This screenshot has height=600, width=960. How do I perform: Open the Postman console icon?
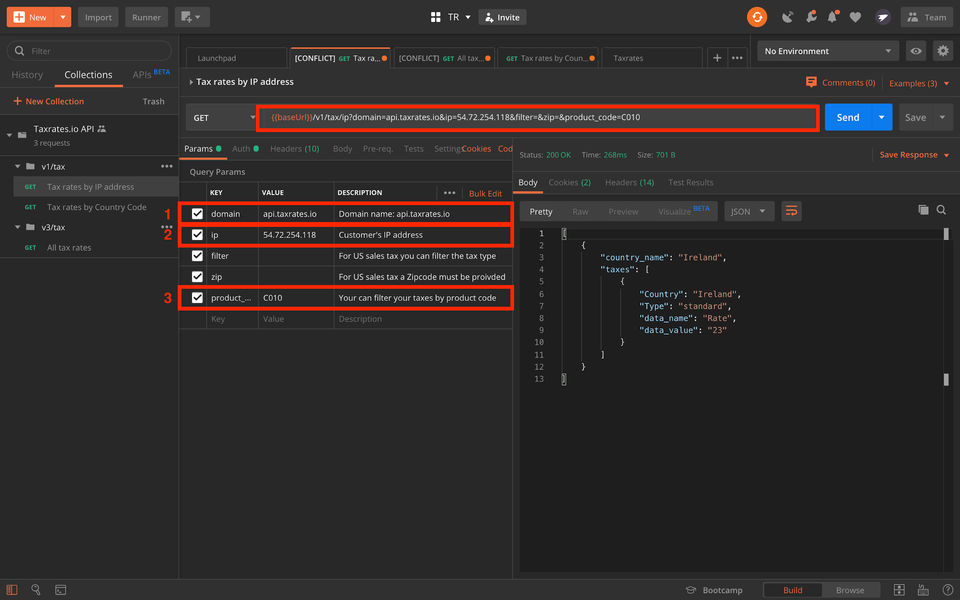(61, 590)
